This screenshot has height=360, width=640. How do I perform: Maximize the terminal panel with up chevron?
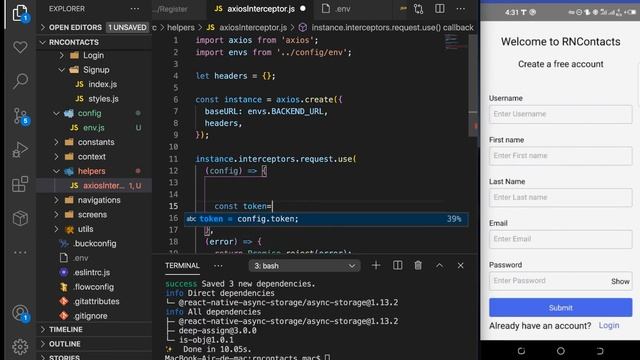coord(439,266)
